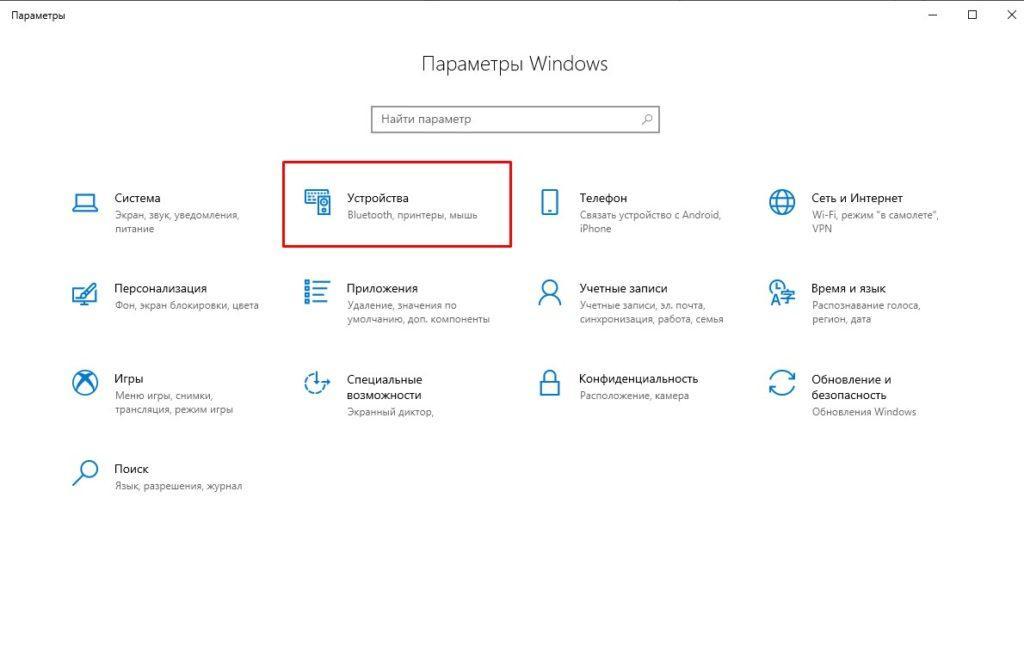
Task: Click the Учетные записи title
Action: pos(623,289)
